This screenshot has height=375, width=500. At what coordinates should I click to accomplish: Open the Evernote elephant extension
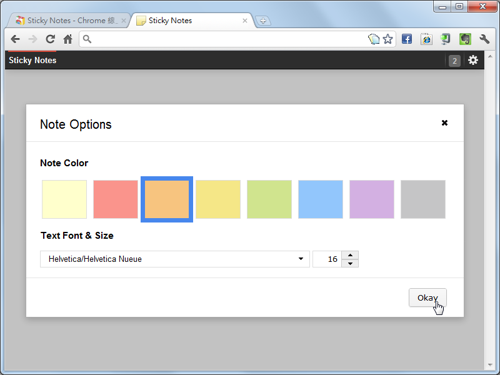point(465,39)
